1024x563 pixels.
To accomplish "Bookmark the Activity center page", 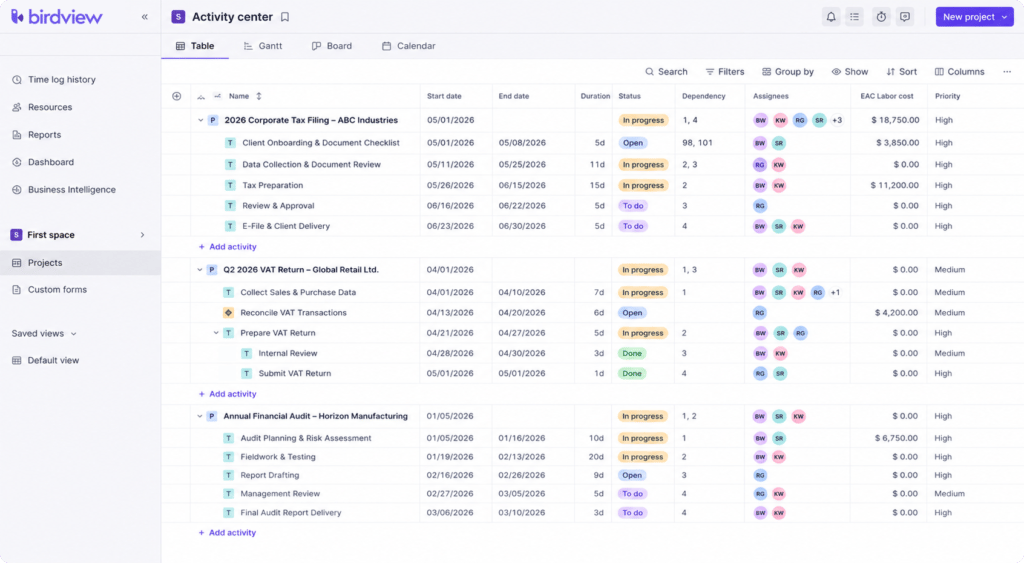I will tap(285, 17).
